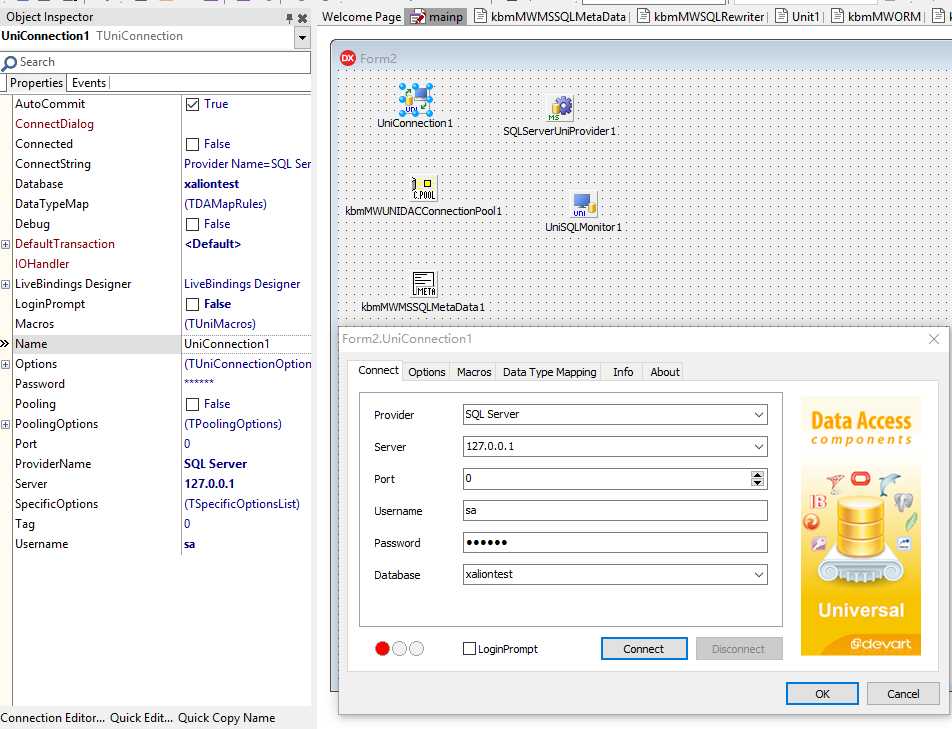Open the Options tab in connection dialog
Viewport: 952px width, 729px height.
(x=427, y=372)
